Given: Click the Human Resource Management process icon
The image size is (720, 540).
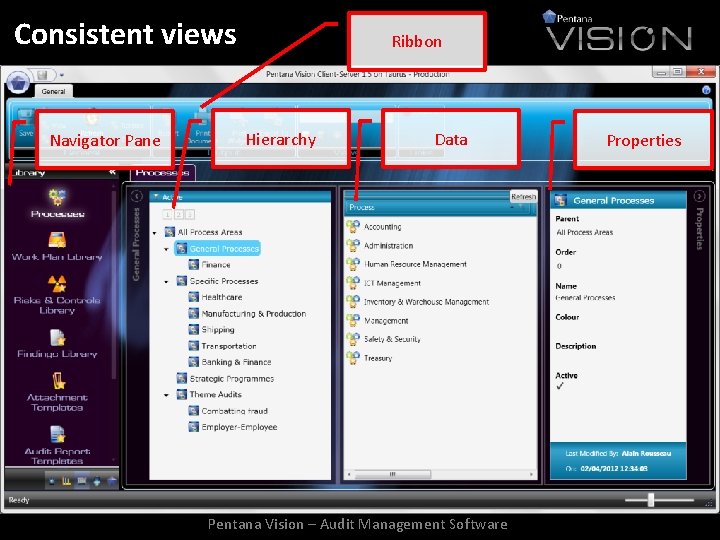Looking at the screenshot, I should pyautogui.click(x=353, y=264).
